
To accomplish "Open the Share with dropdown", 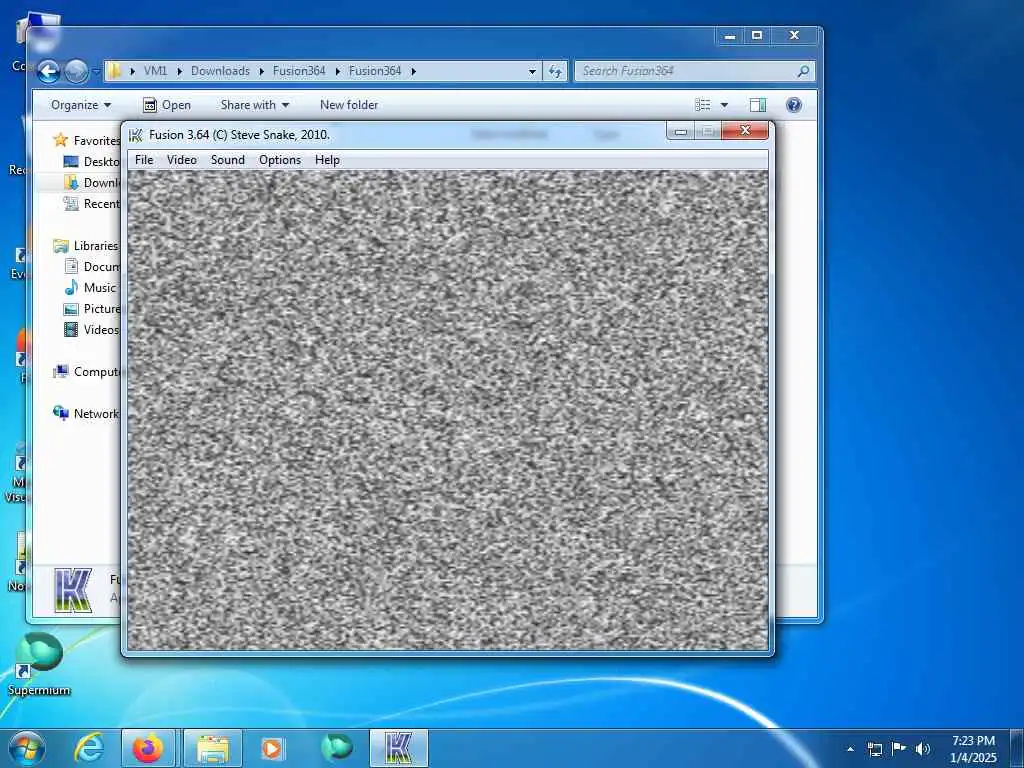I will click(255, 105).
